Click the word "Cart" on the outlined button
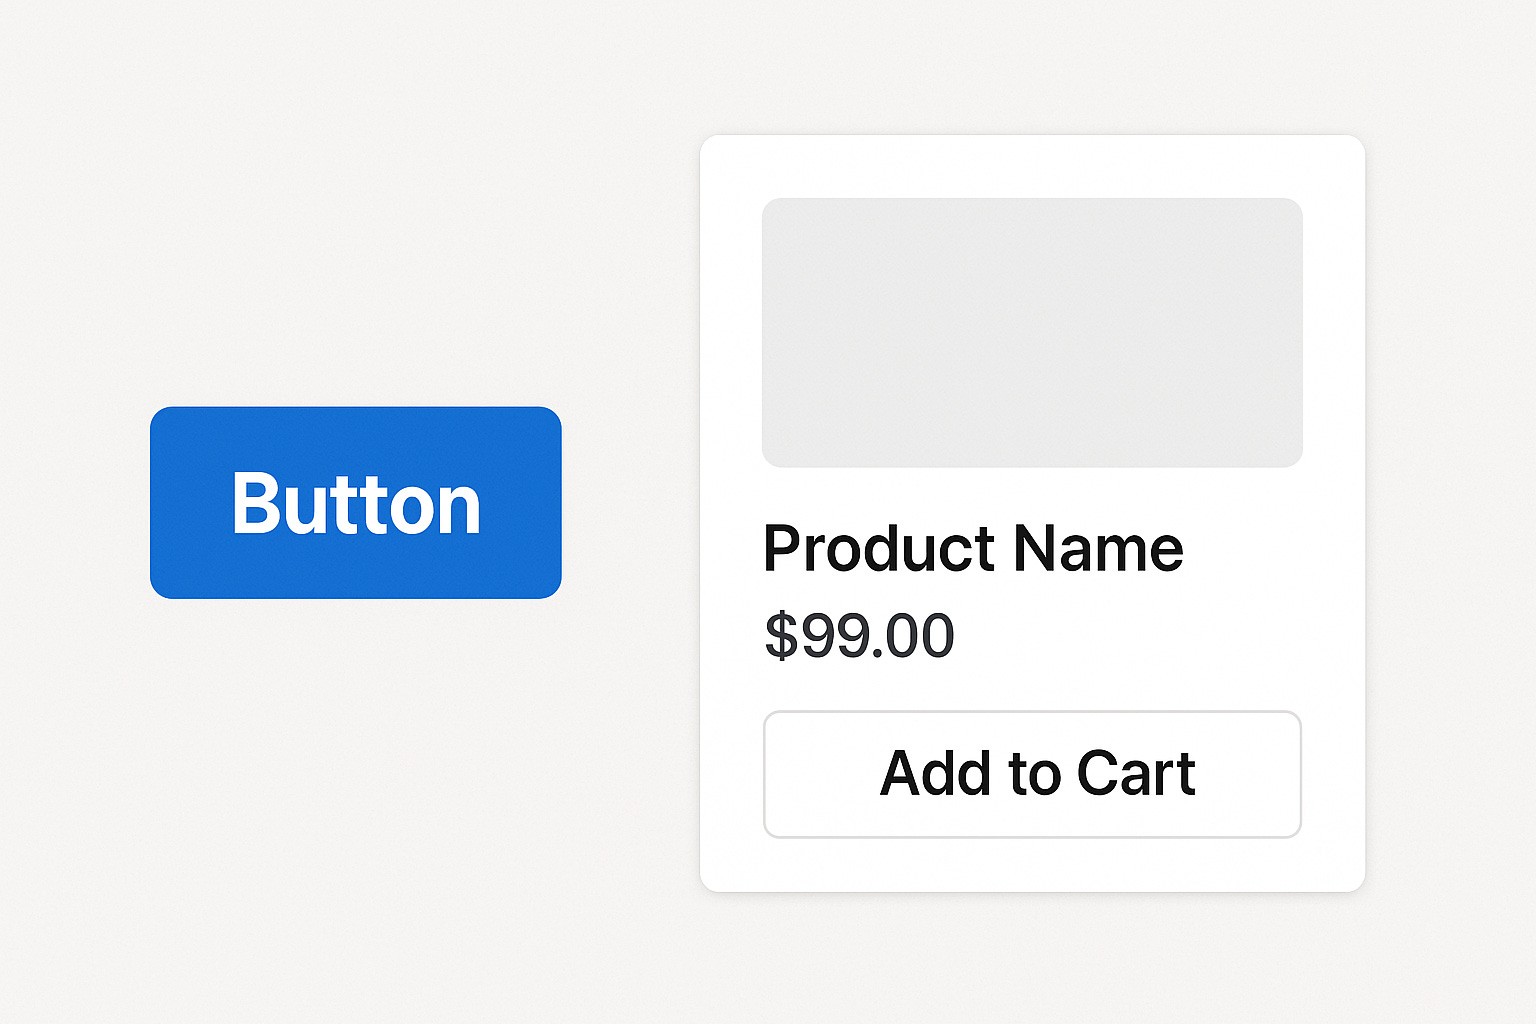Viewport: 1536px width, 1024px height. 1136,774
